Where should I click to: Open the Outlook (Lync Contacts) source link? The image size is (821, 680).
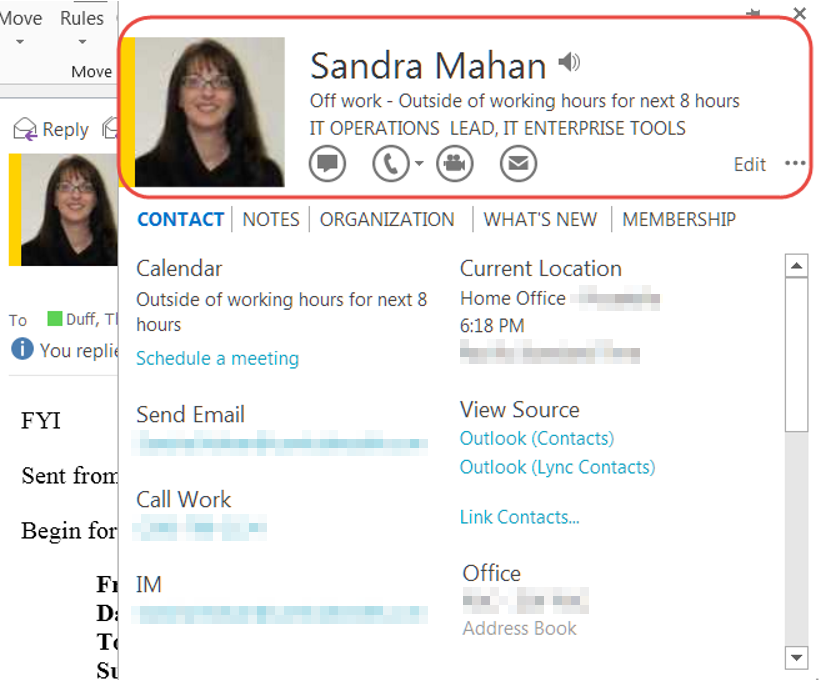(557, 467)
